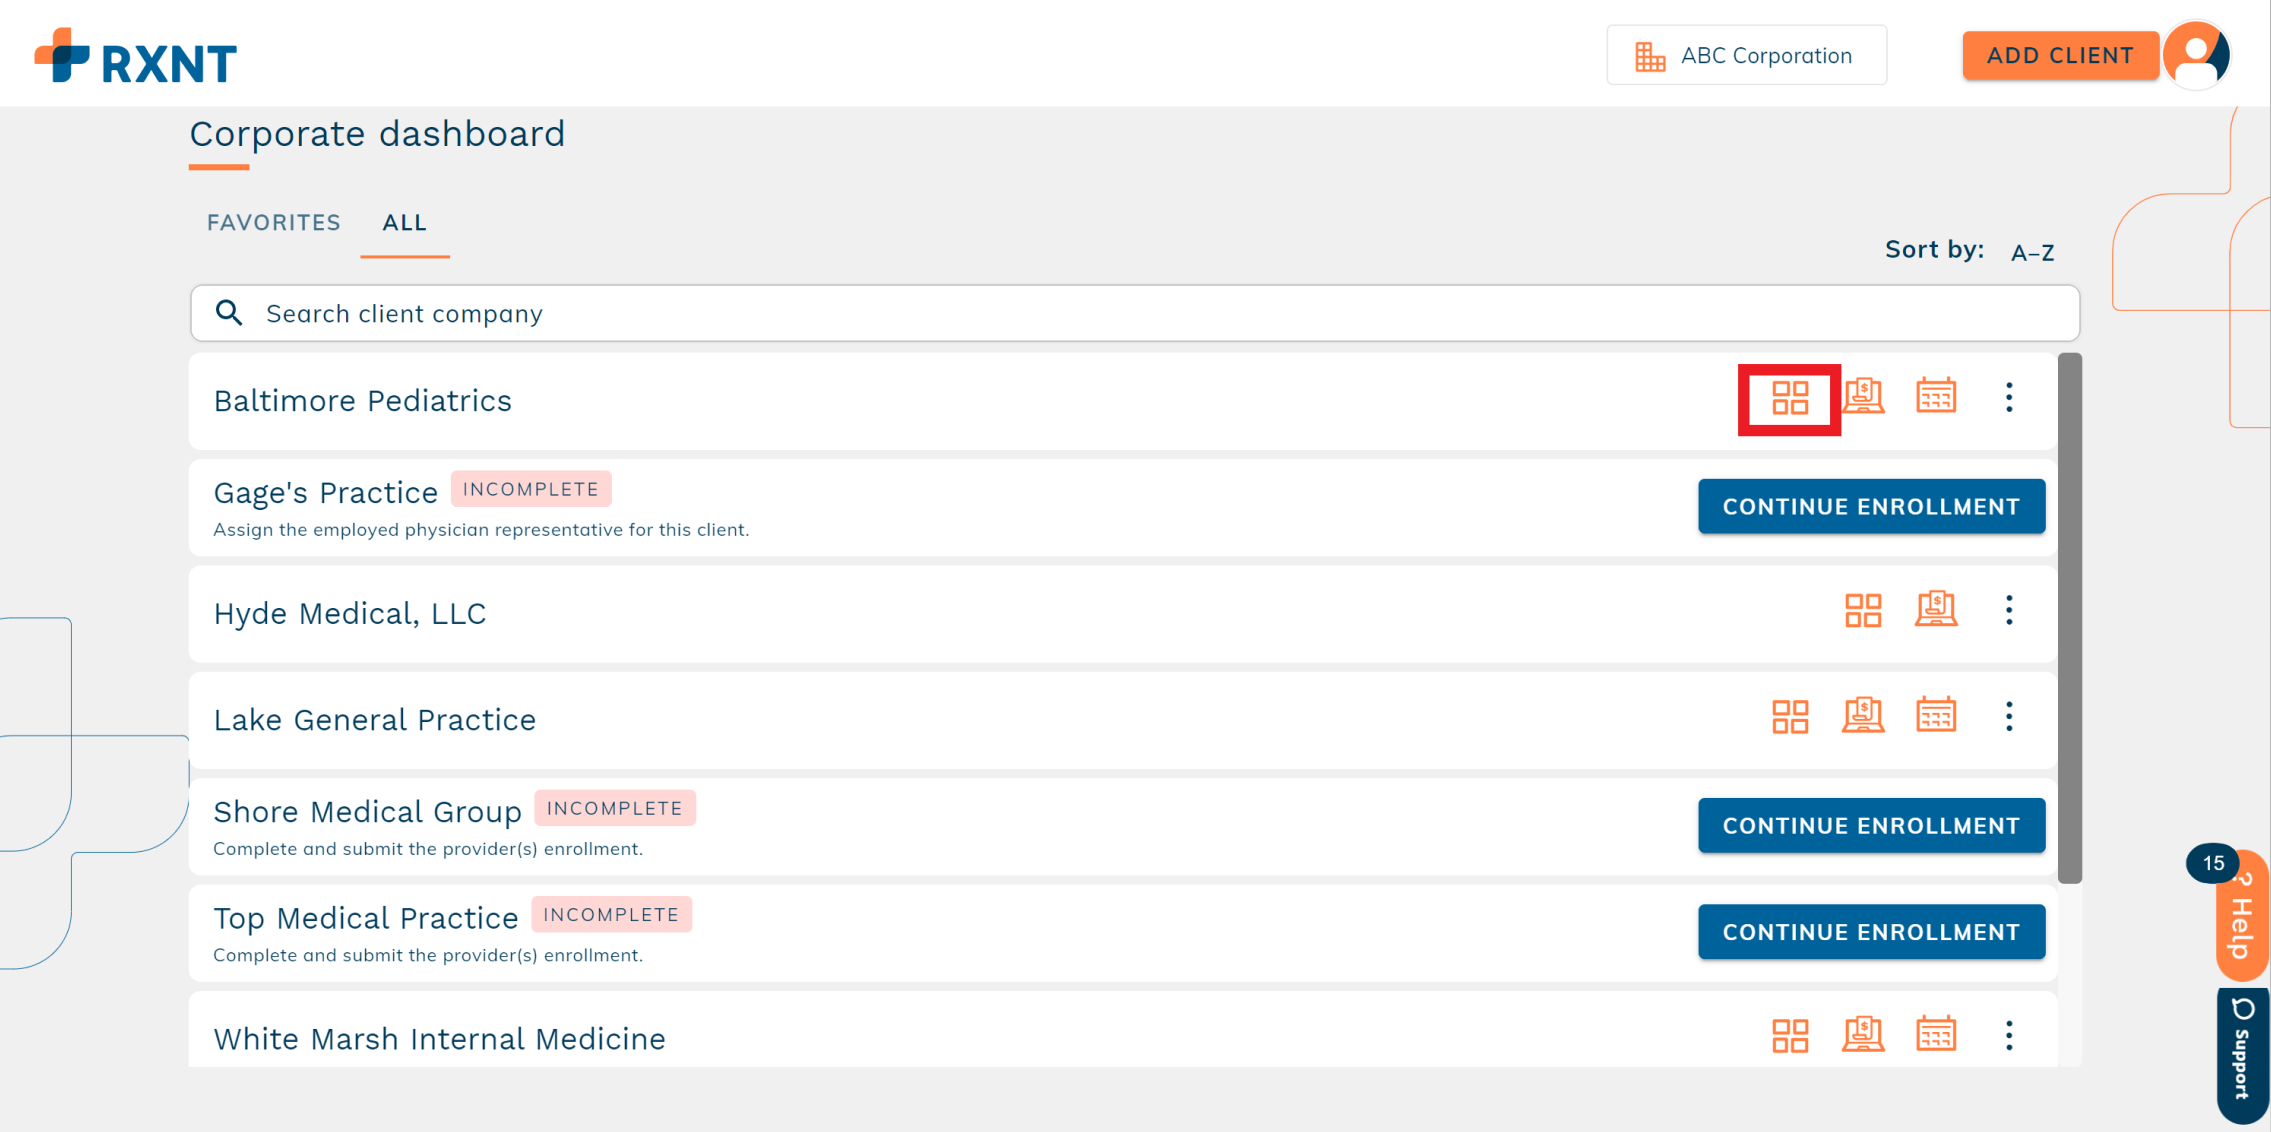The height and width of the screenshot is (1132, 2271).
Task: Click INCOMPLETE badge on Gage's Practice
Action: click(x=530, y=489)
